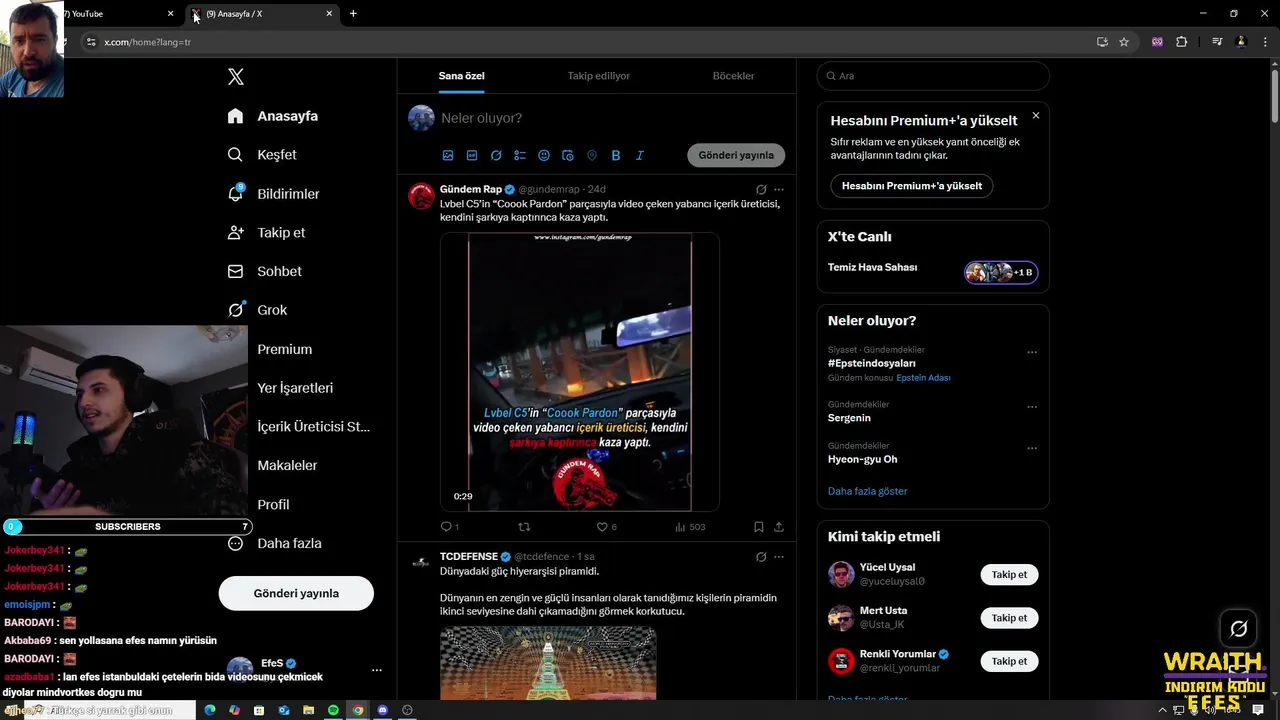Toggle bold formatting in the composer
1280x720 pixels.
(x=616, y=155)
